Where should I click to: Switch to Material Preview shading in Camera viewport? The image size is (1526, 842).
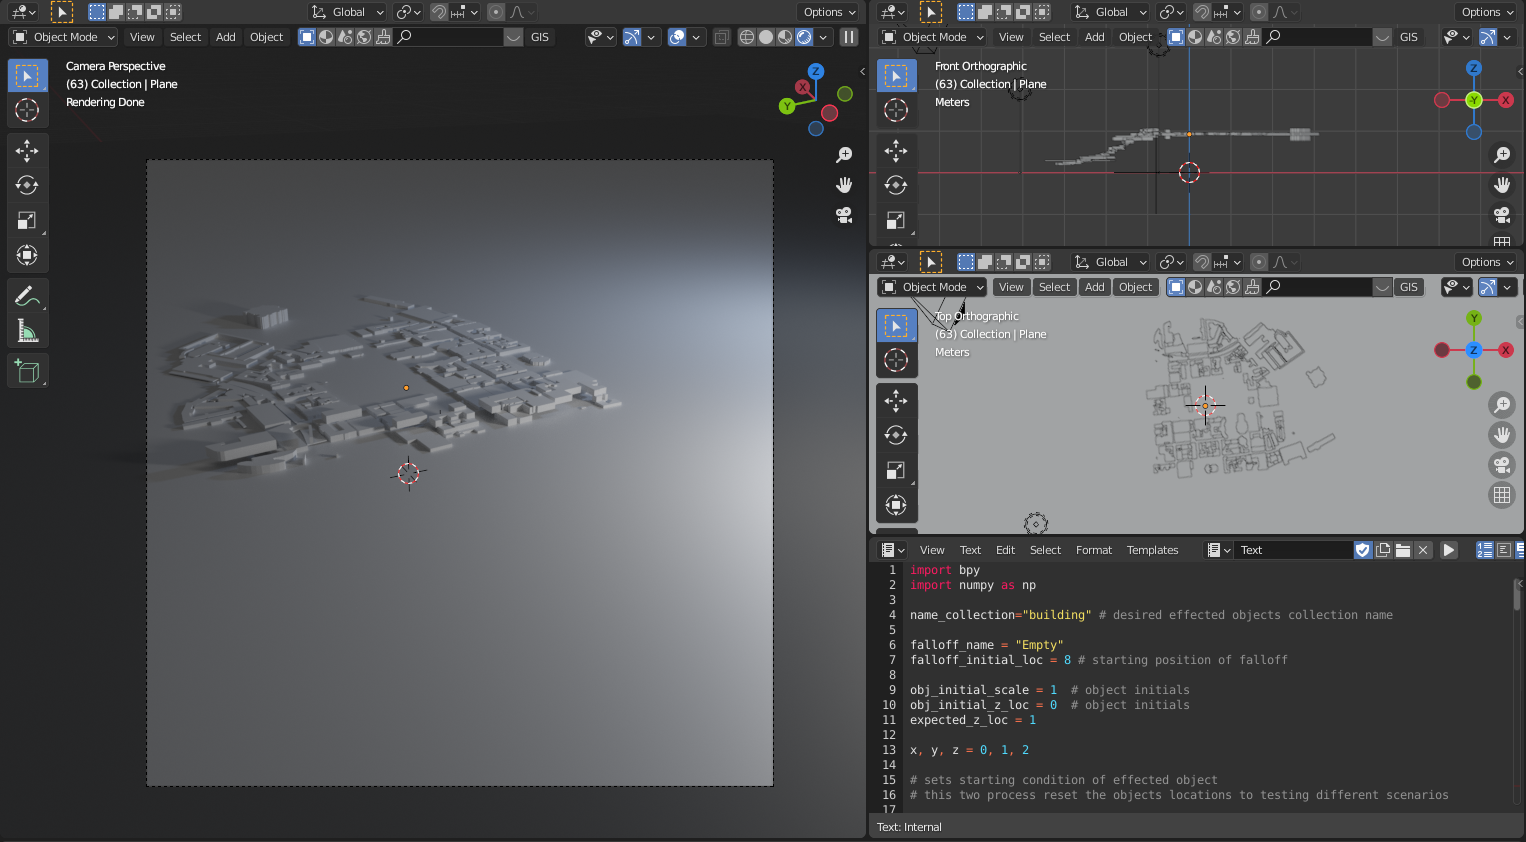(x=785, y=37)
